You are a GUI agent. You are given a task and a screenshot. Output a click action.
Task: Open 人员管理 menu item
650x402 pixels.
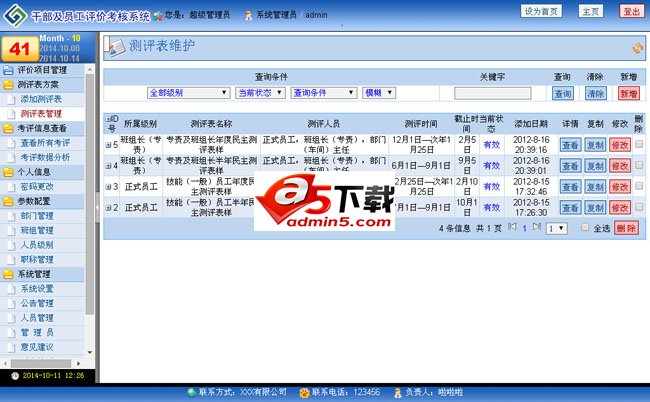[37, 318]
